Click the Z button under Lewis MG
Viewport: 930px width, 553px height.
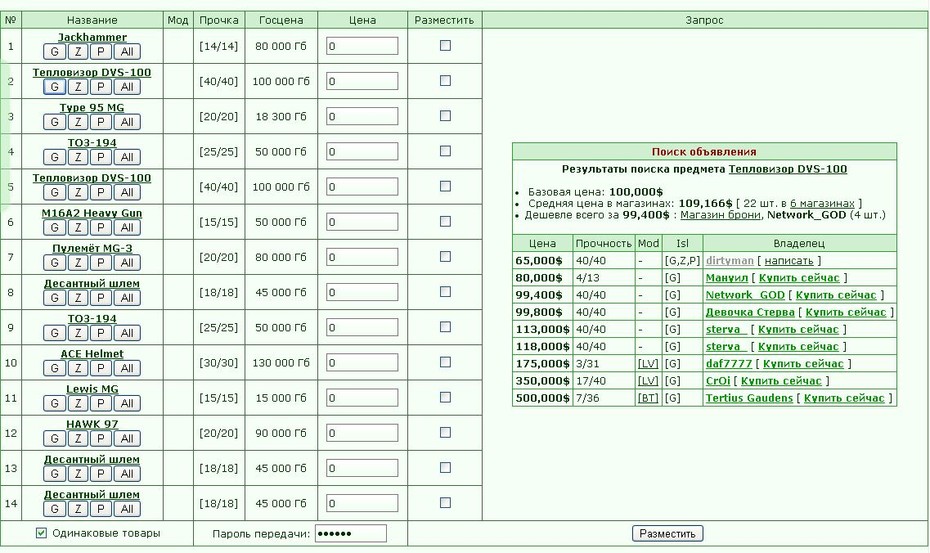click(x=78, y=403)
